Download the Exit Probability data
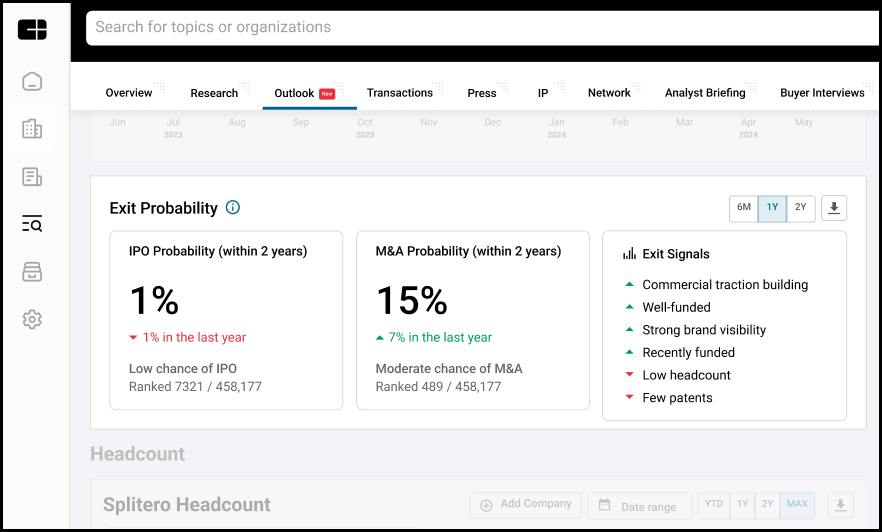 (834, 209)
